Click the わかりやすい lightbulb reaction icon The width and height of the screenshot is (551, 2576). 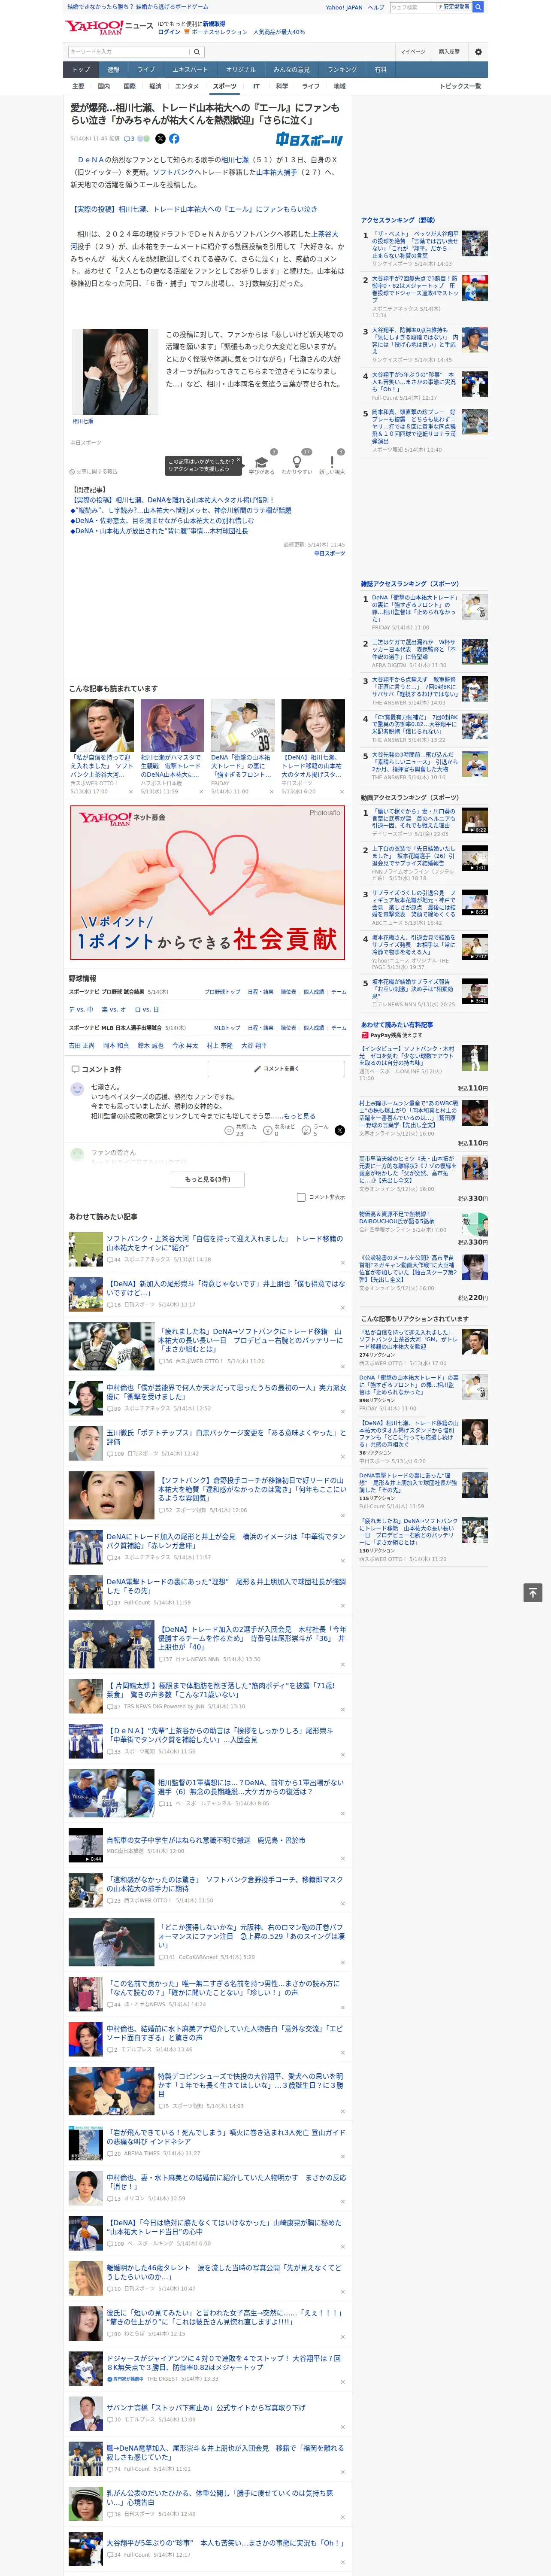pos(297,463)
